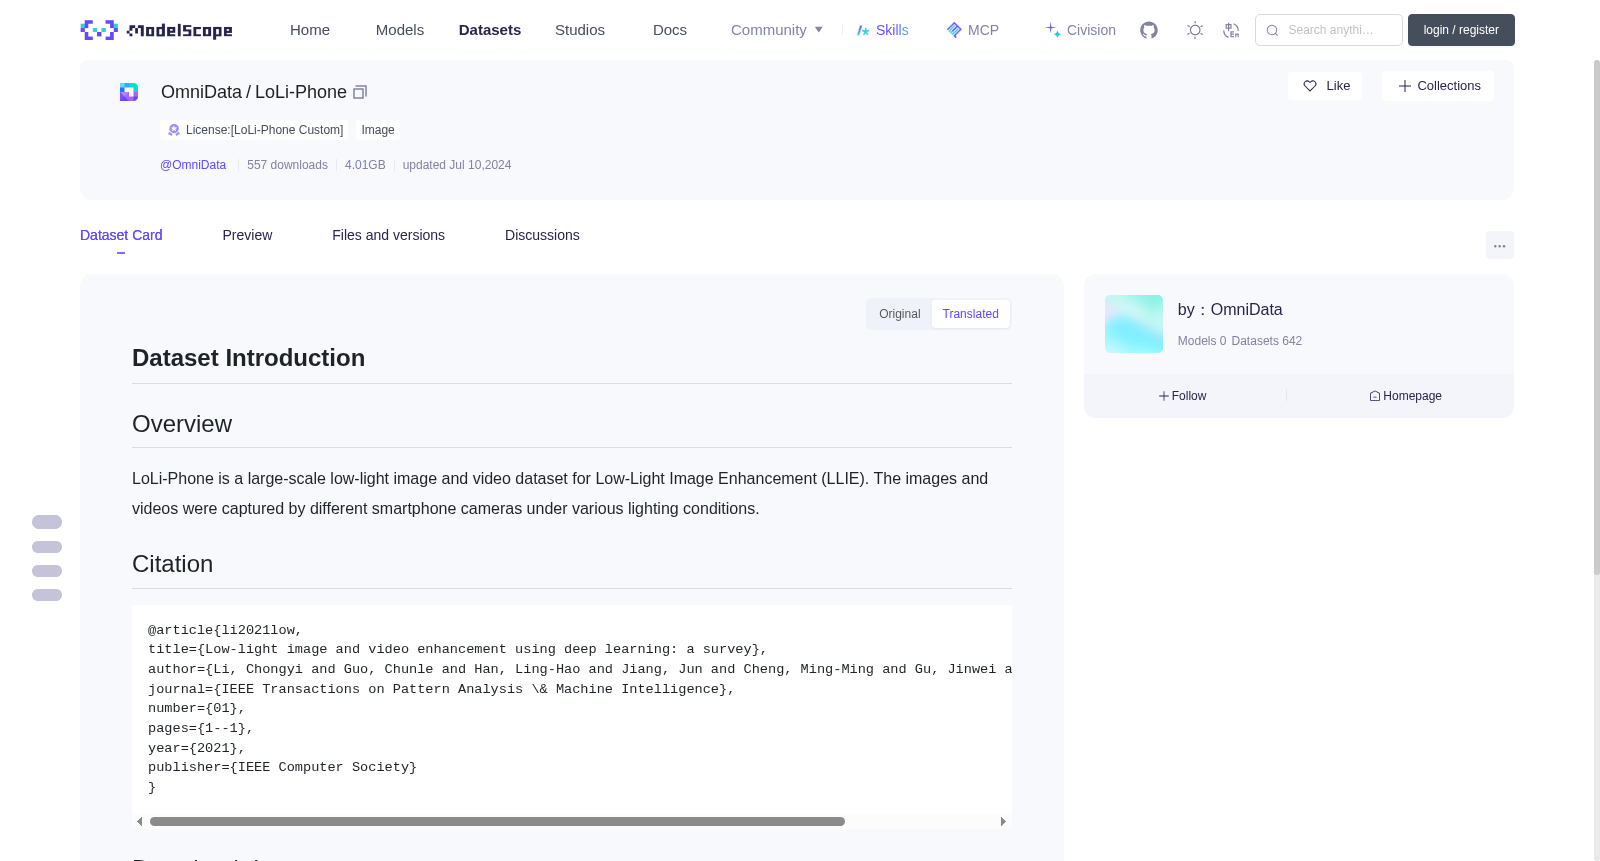Expand the Community dropdown menu
Image resolution: width=1600 pixels, height=861 pixels.
(x=777, y=30)
